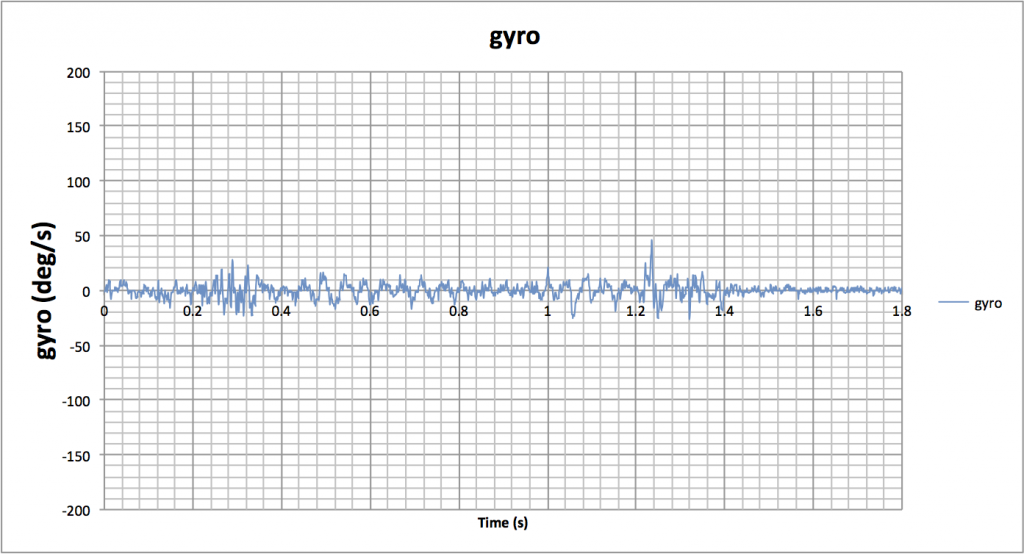
Task: Click the y-axis label 100
Action: [78, 182]
